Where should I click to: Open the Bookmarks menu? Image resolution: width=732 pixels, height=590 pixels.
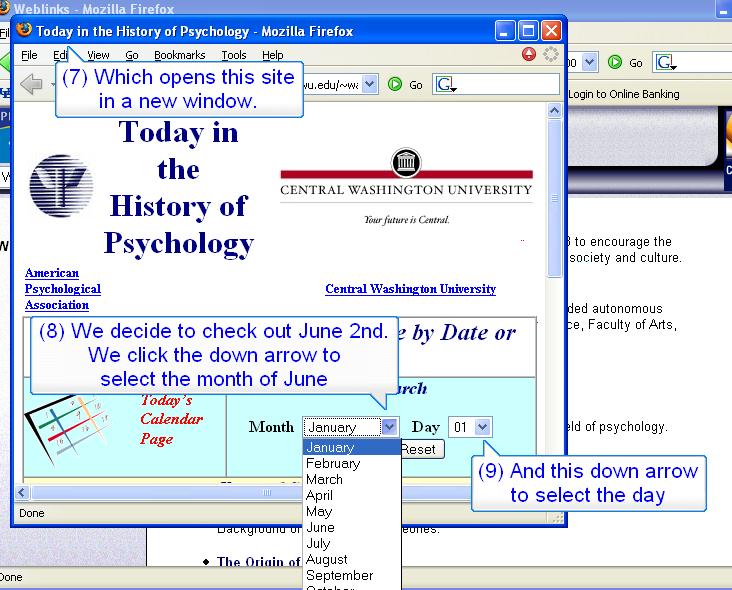180,55
